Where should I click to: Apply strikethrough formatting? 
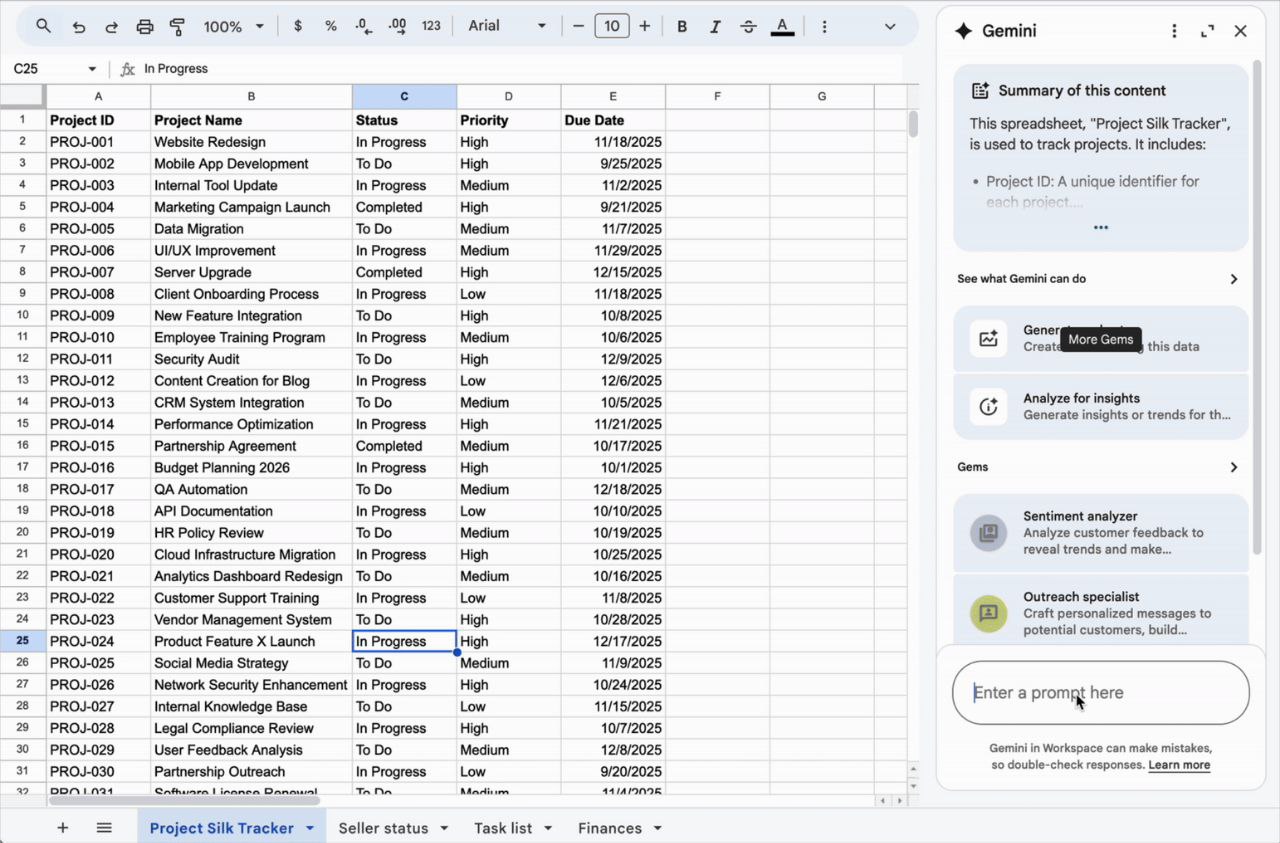[748, 27]
